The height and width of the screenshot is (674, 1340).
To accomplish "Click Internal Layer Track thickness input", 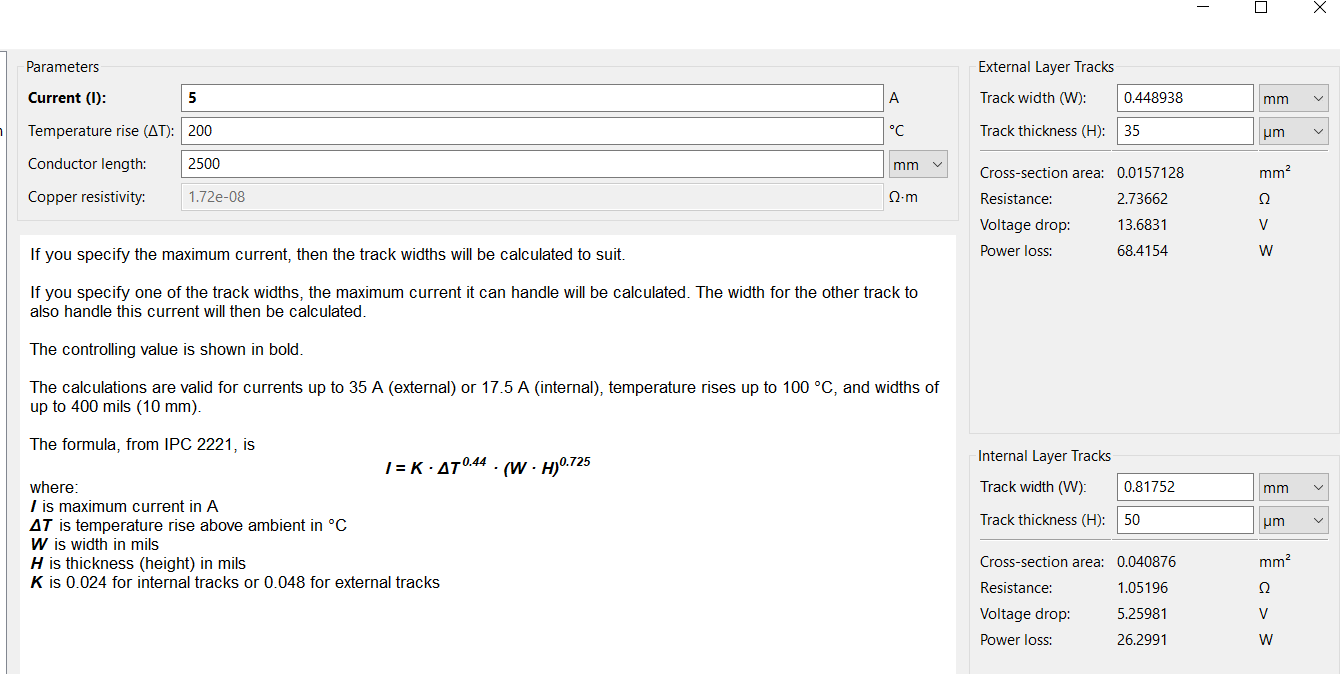I will click(1185, 520).
